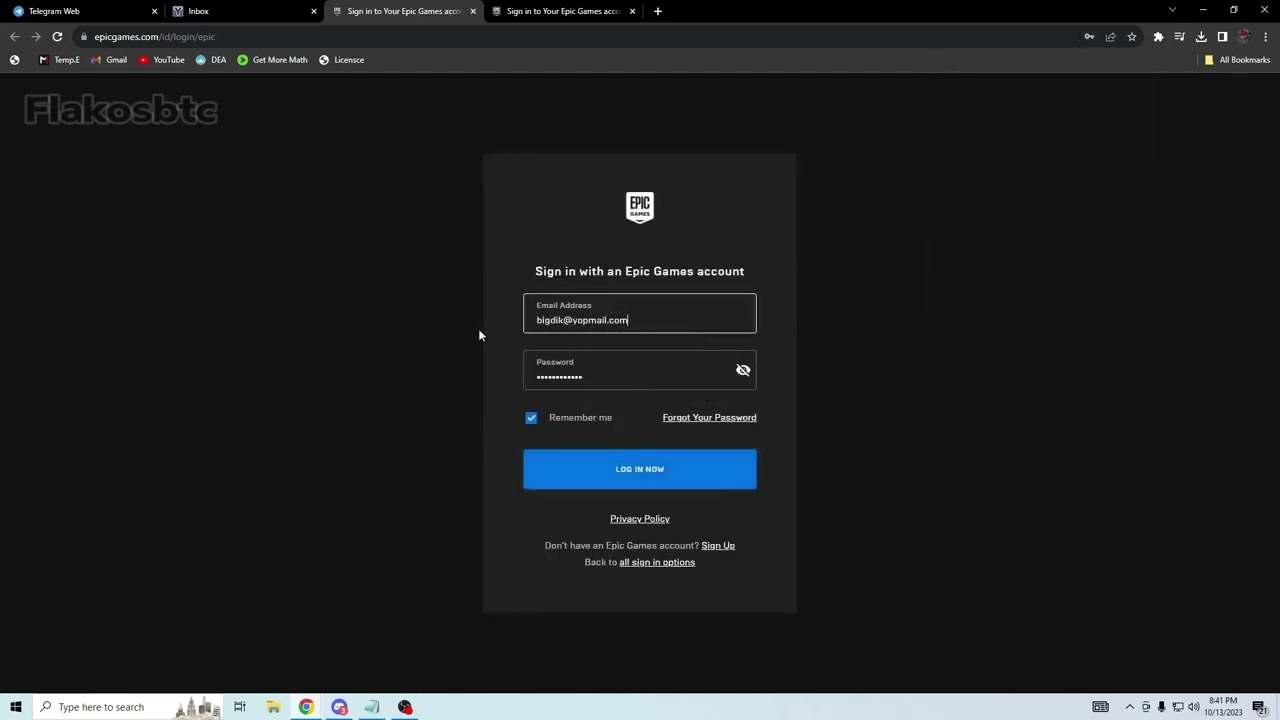Click the address bar URL

point(155,37)
